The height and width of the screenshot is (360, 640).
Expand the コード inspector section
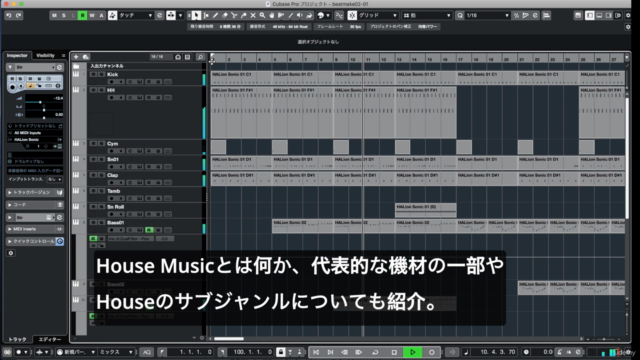[x=35, y=204]
